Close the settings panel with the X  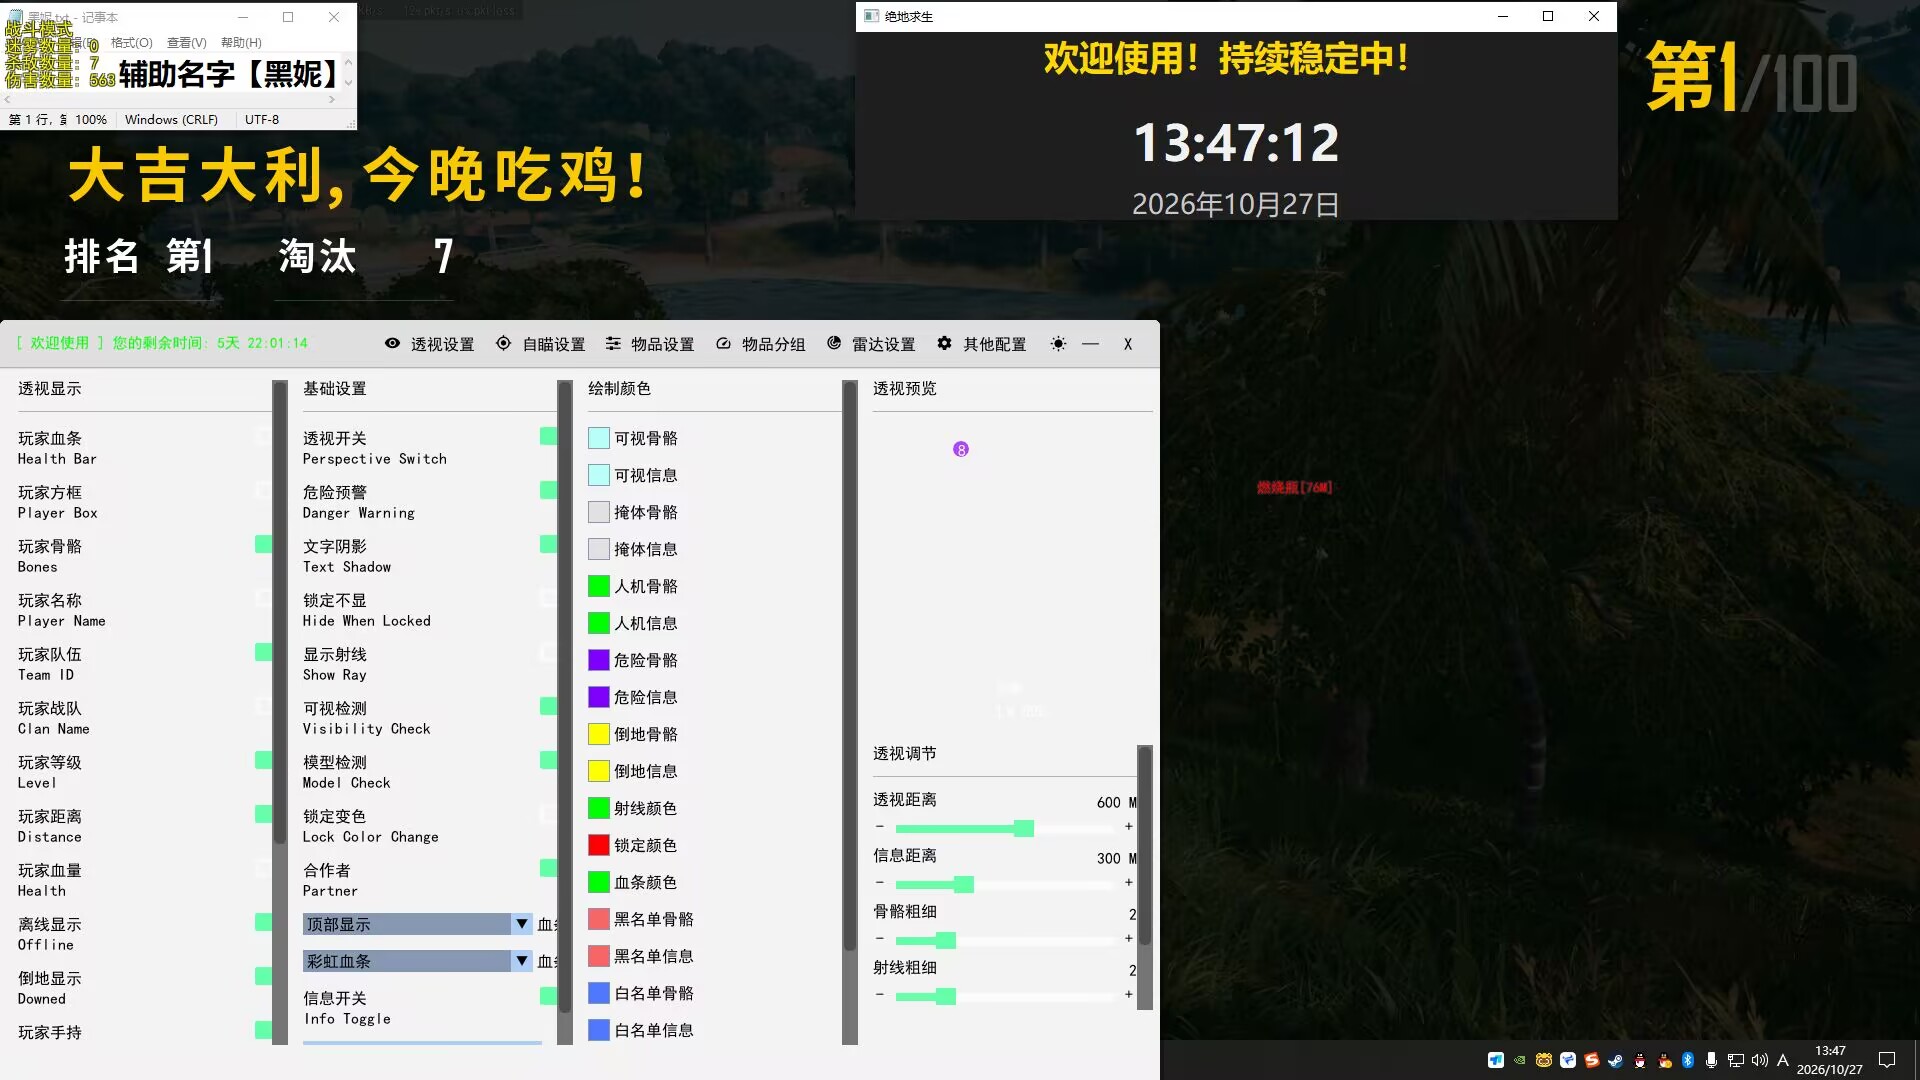(x=1128, y=344)
